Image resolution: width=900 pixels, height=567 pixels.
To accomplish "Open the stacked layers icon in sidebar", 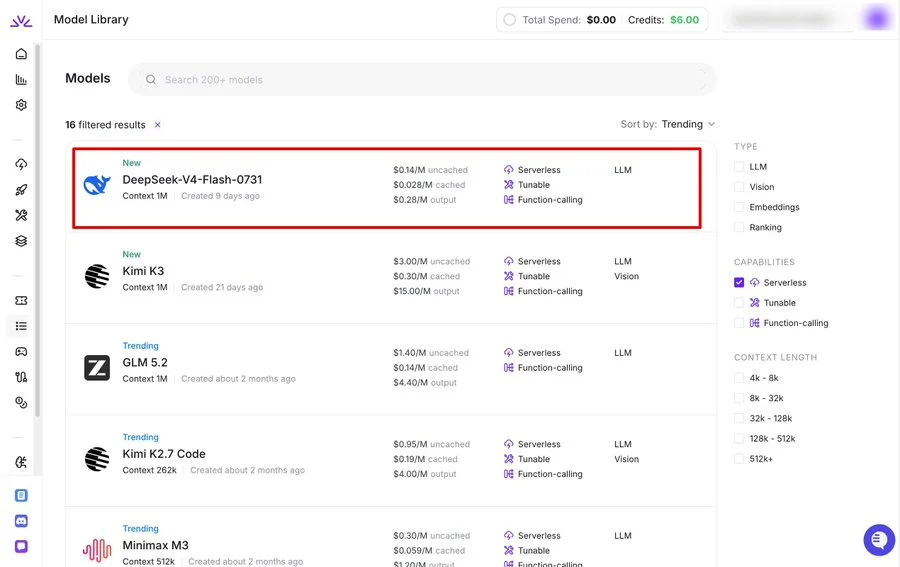I will pyautogui.click(x=21, y=241).
